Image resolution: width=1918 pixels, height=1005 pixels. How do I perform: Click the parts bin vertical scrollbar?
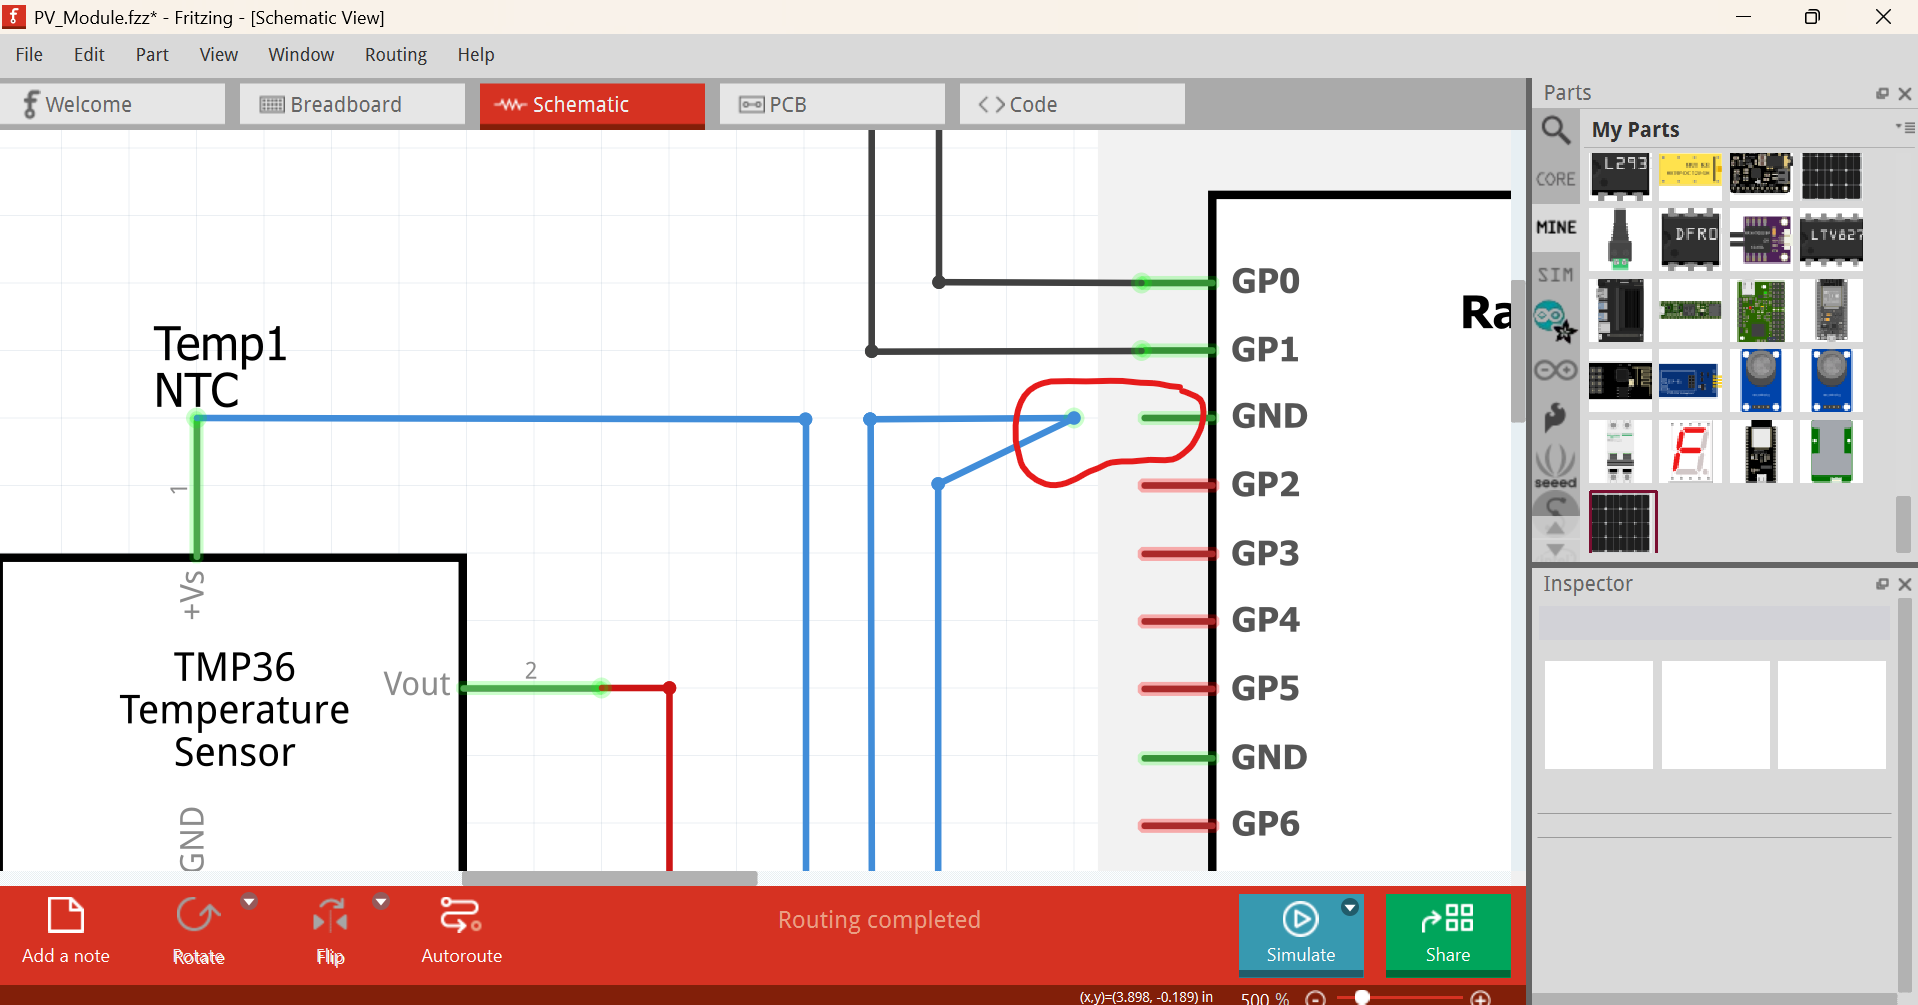click(x=1904, y=524)
